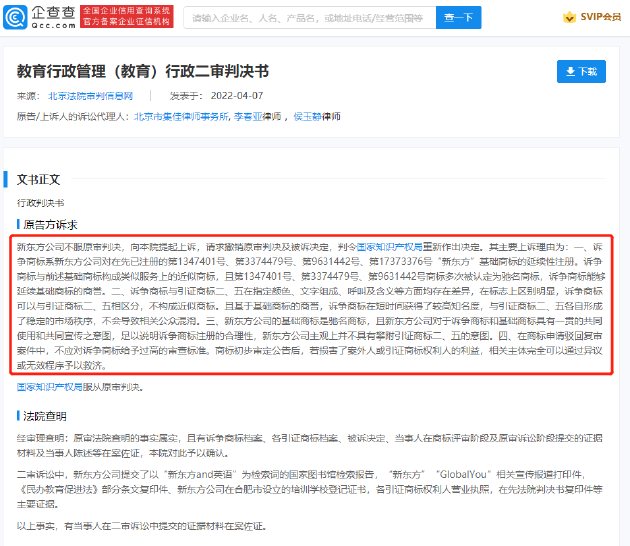Open 国家知识产权局 link inside highlighted paragraph
630x546 pixels.
point(389,247)
